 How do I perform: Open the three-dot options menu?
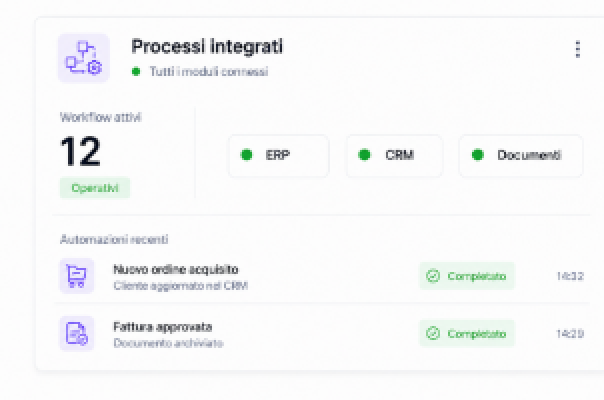tap(577, 49)
